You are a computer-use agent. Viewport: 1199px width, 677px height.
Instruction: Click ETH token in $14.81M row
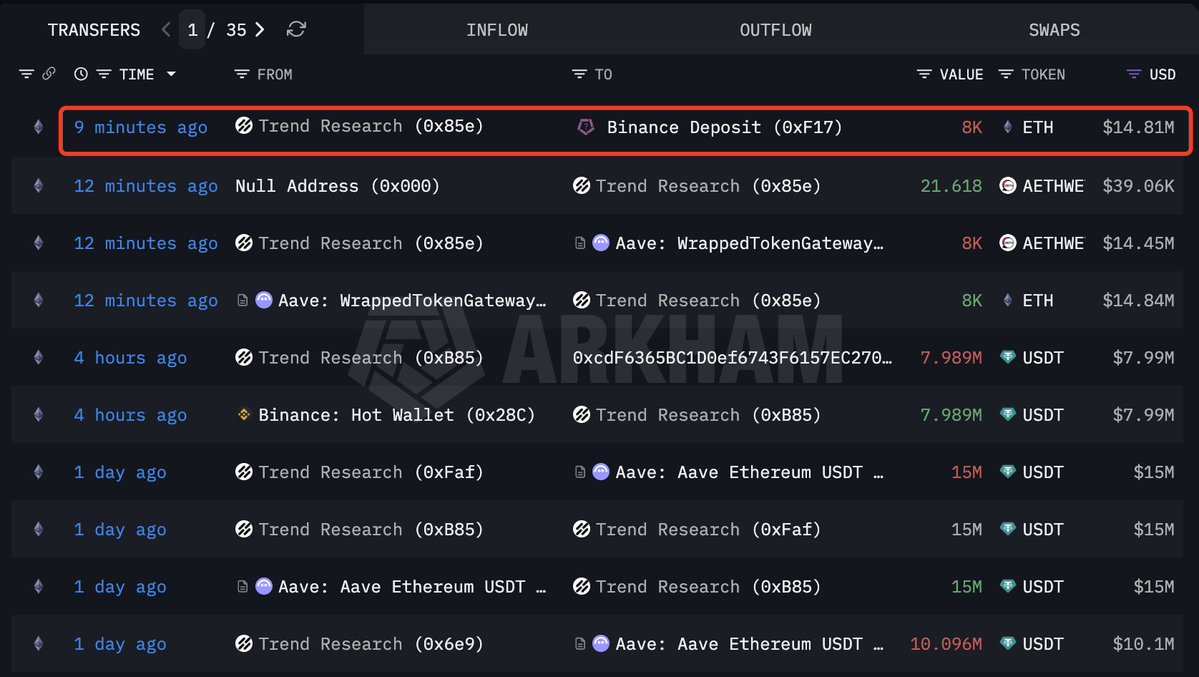click(x=1038, y=127)
